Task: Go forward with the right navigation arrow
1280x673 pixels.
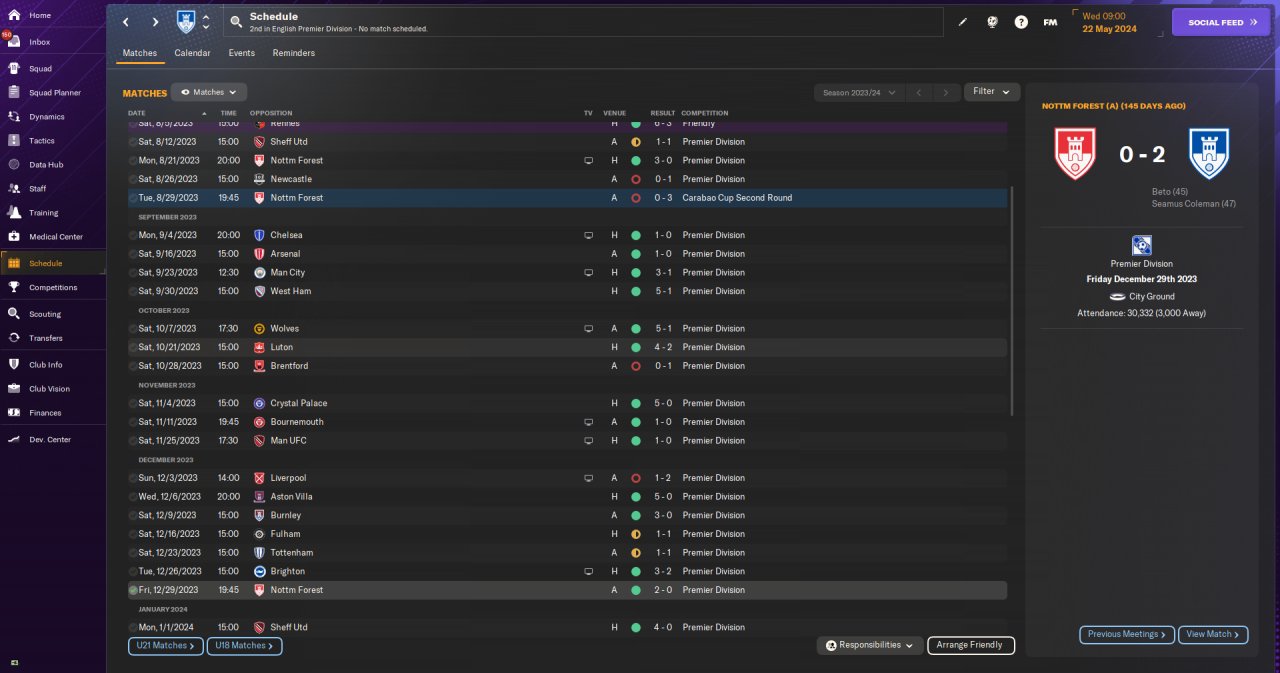Action: [x=155, y=22]
